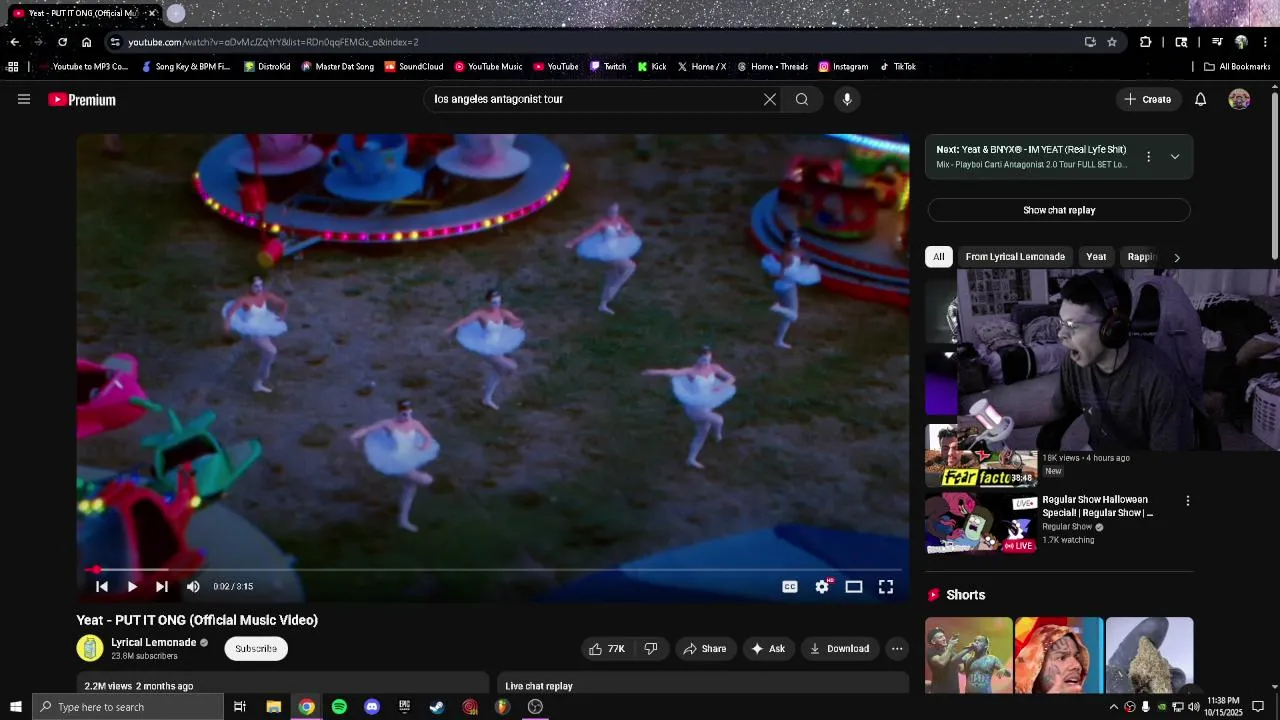This screenshot has width=1280, height=720.
Task: Start voice search with microphone
Action: (847, 99)
